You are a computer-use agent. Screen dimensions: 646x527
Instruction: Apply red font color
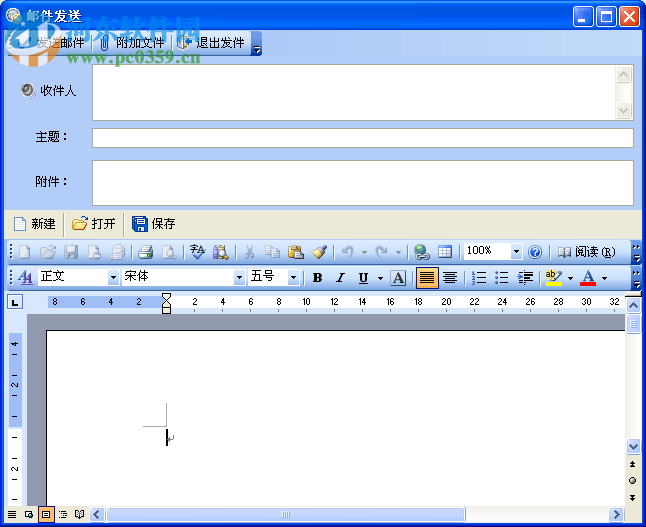588,278
